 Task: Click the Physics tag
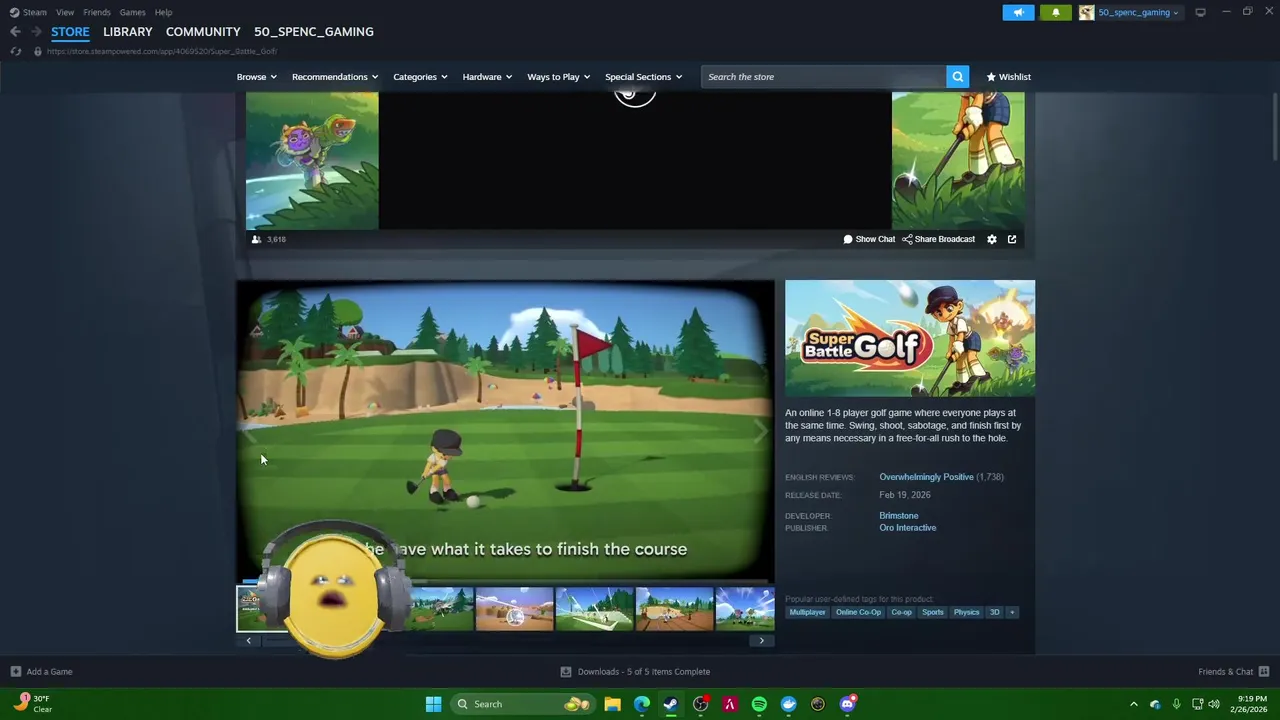coord(966,612)
